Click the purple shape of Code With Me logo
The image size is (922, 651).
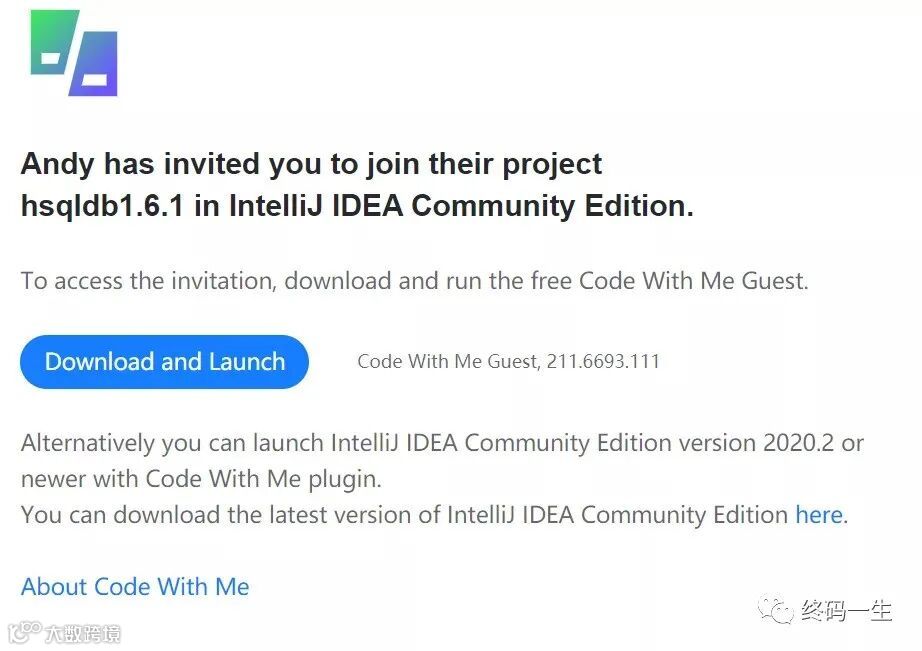(95, 64)
